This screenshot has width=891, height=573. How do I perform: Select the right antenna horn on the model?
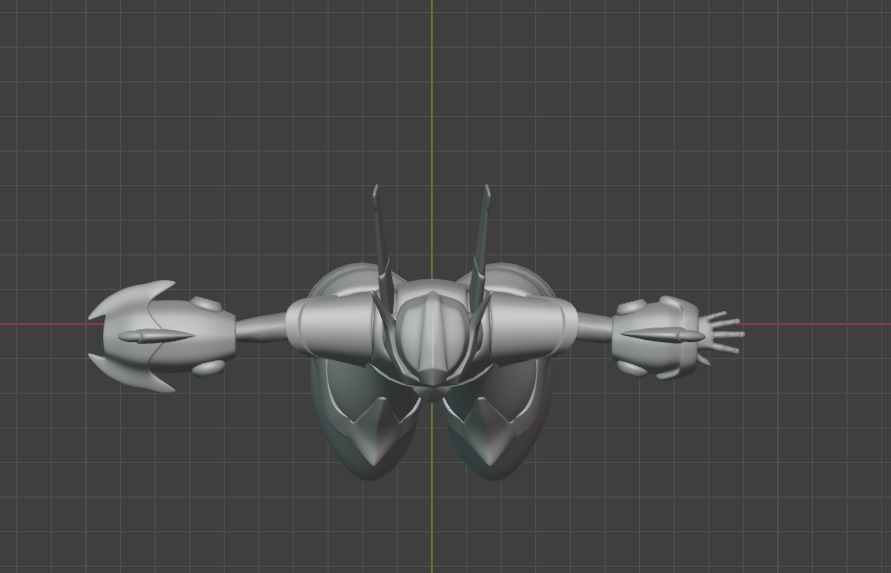(480, 247)
